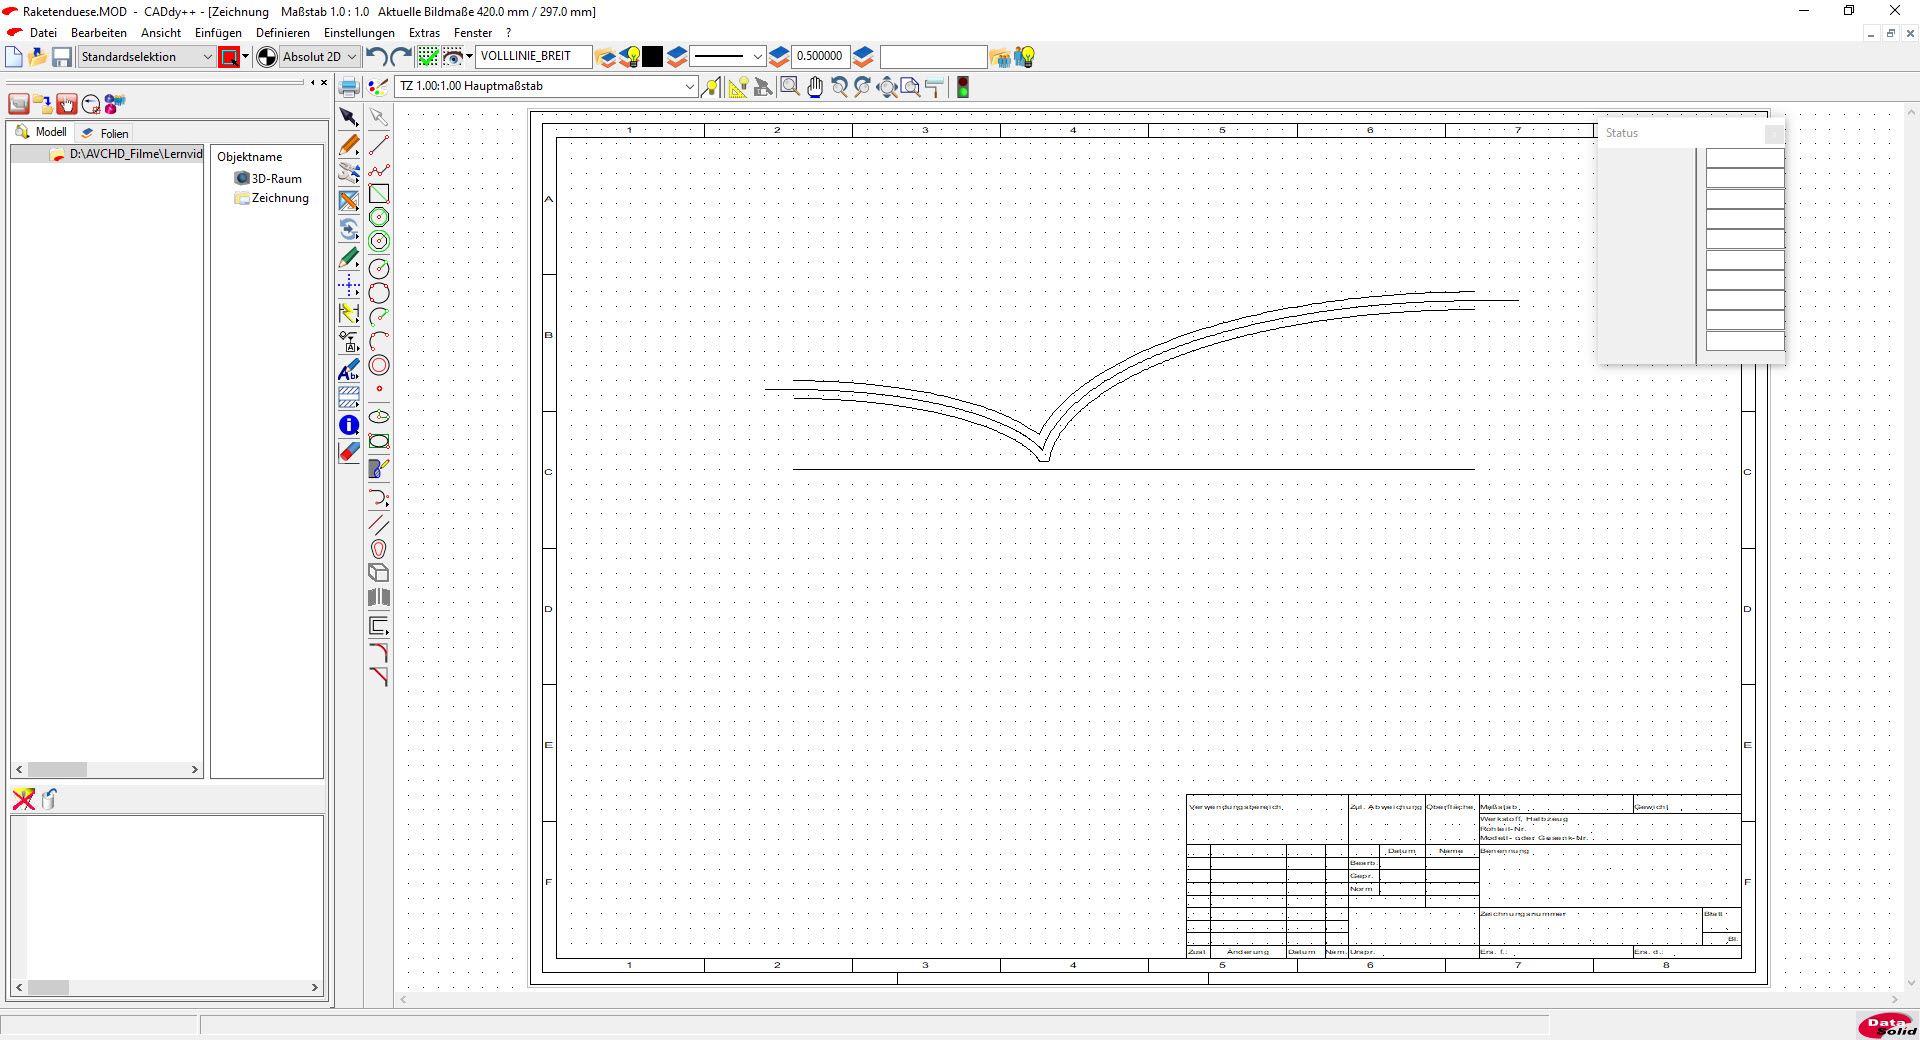Activate the eraser tool
Screen dimensions: 1920x1040
click(x=349, y=452)
